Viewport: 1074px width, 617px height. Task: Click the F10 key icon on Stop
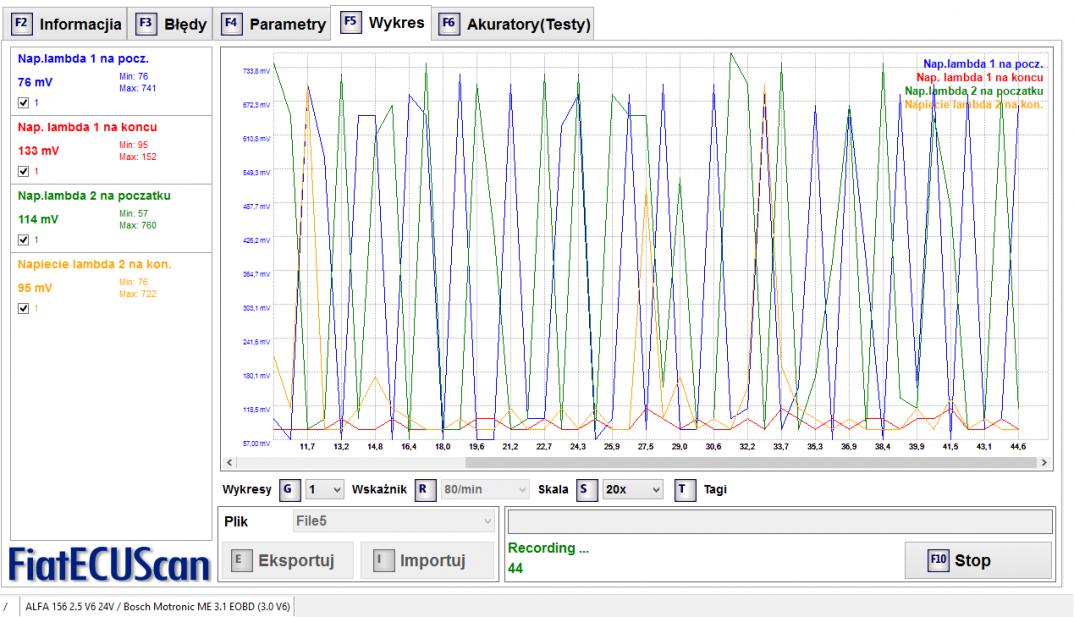coord(937,560)
